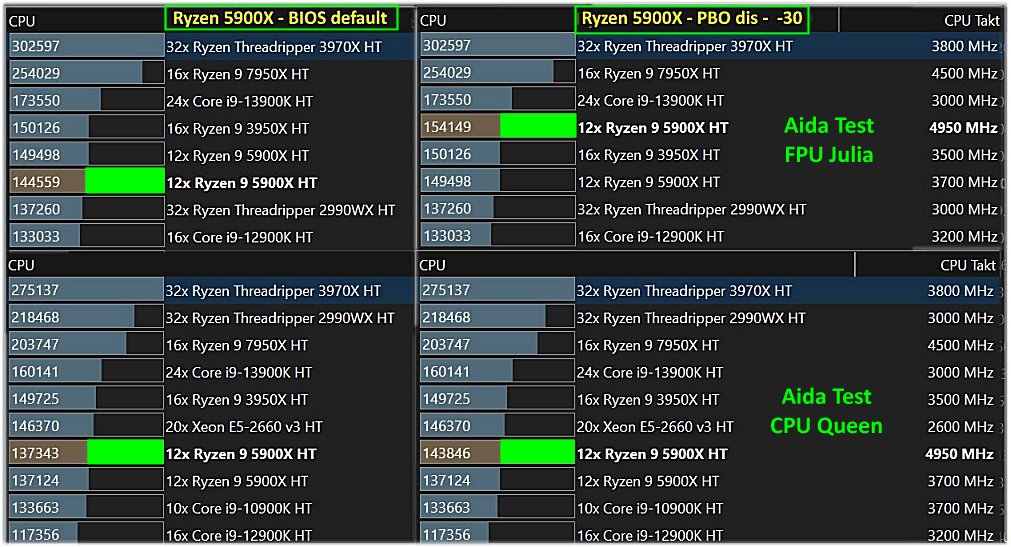Viewport: 1011px width, 547px height.
Task: Click 3700 MHz in the 149498 row
Action: tap(965, 182)
